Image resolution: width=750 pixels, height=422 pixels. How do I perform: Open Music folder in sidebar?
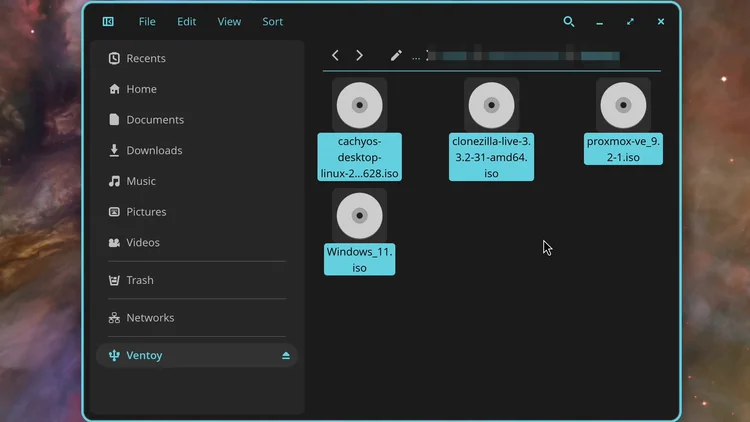(197, 181)
